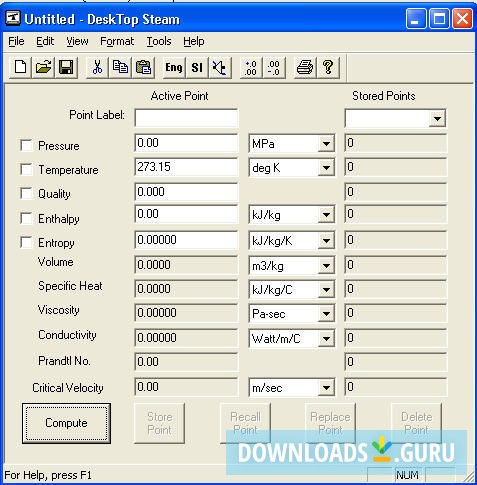Click the Prandtl No. value field
477x485 pixels.
coord(186,362)
